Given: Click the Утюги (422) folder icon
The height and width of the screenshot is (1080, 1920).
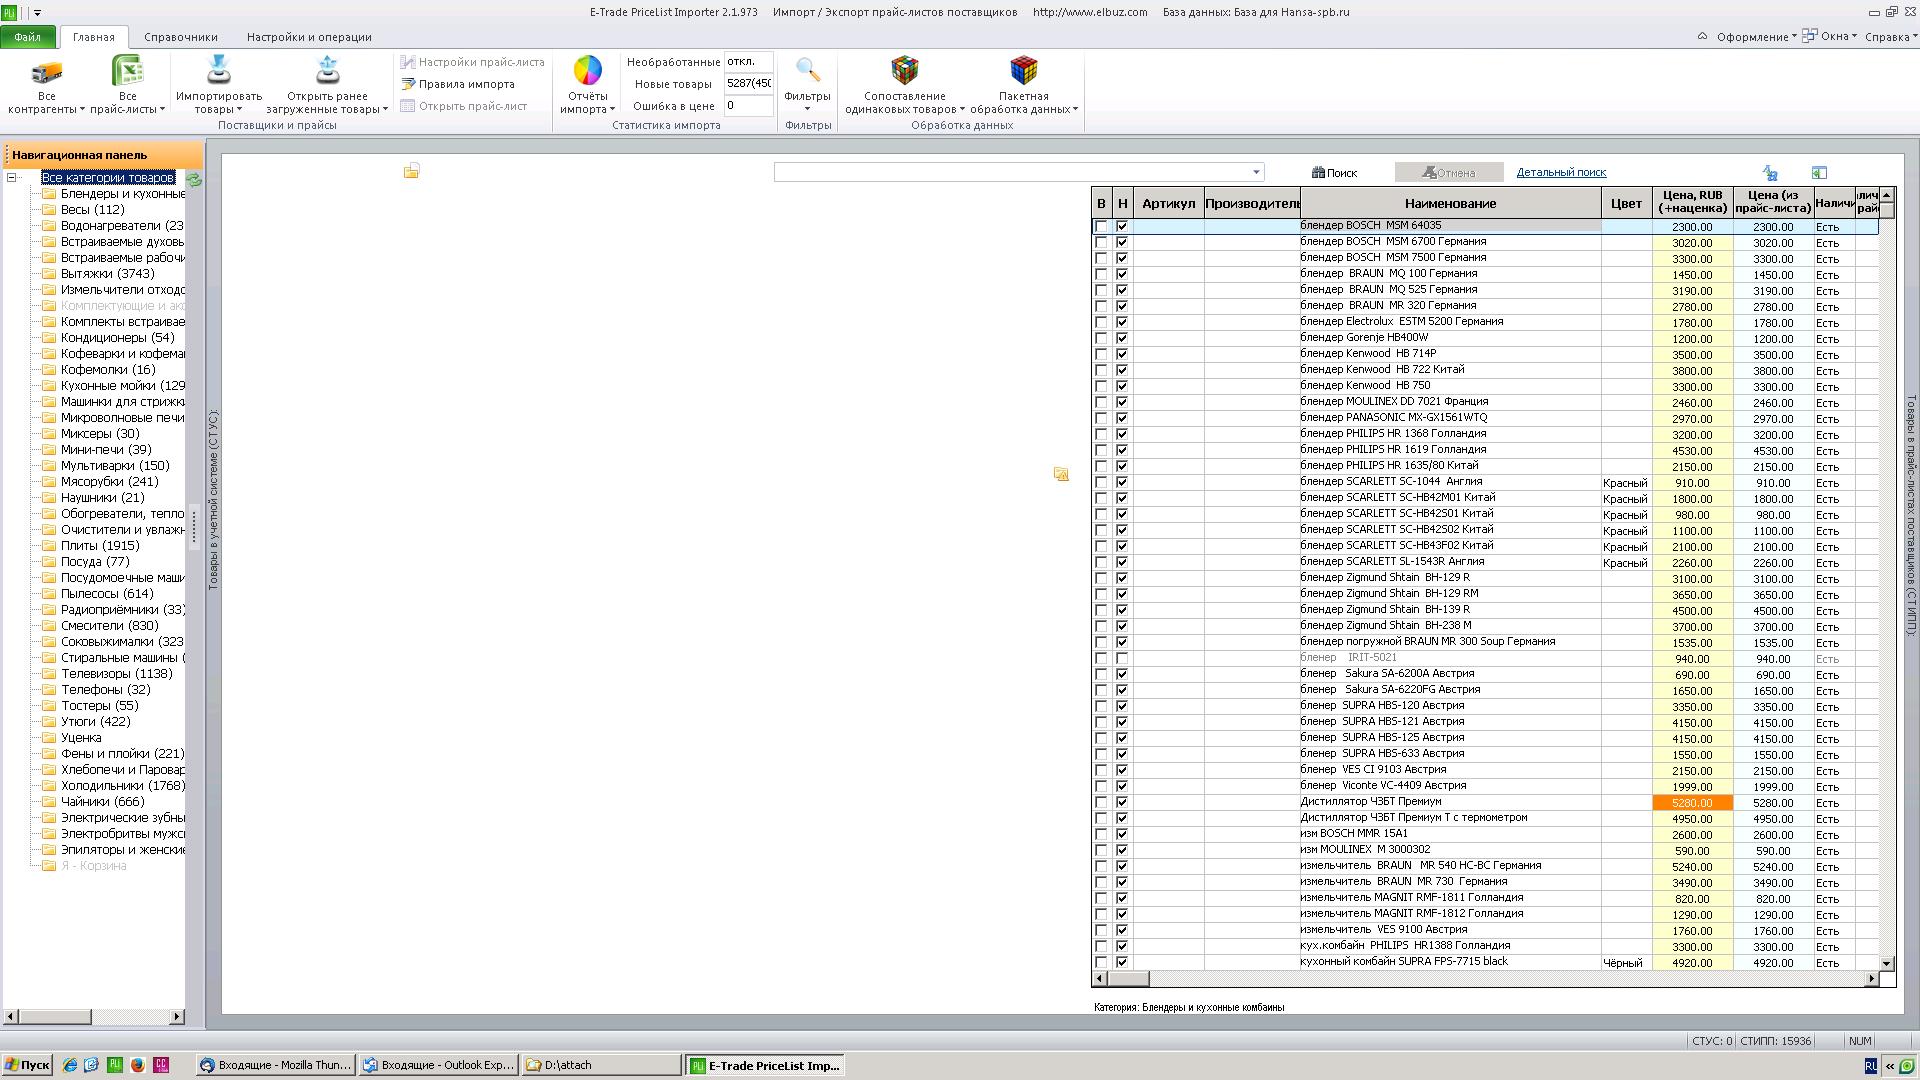Looking at the screenshot, I should 48,722.
